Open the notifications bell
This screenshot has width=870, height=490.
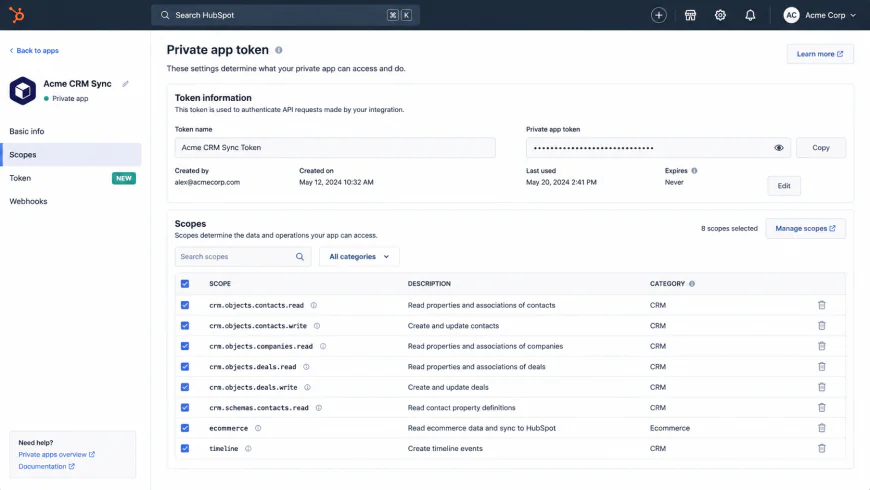750,15
